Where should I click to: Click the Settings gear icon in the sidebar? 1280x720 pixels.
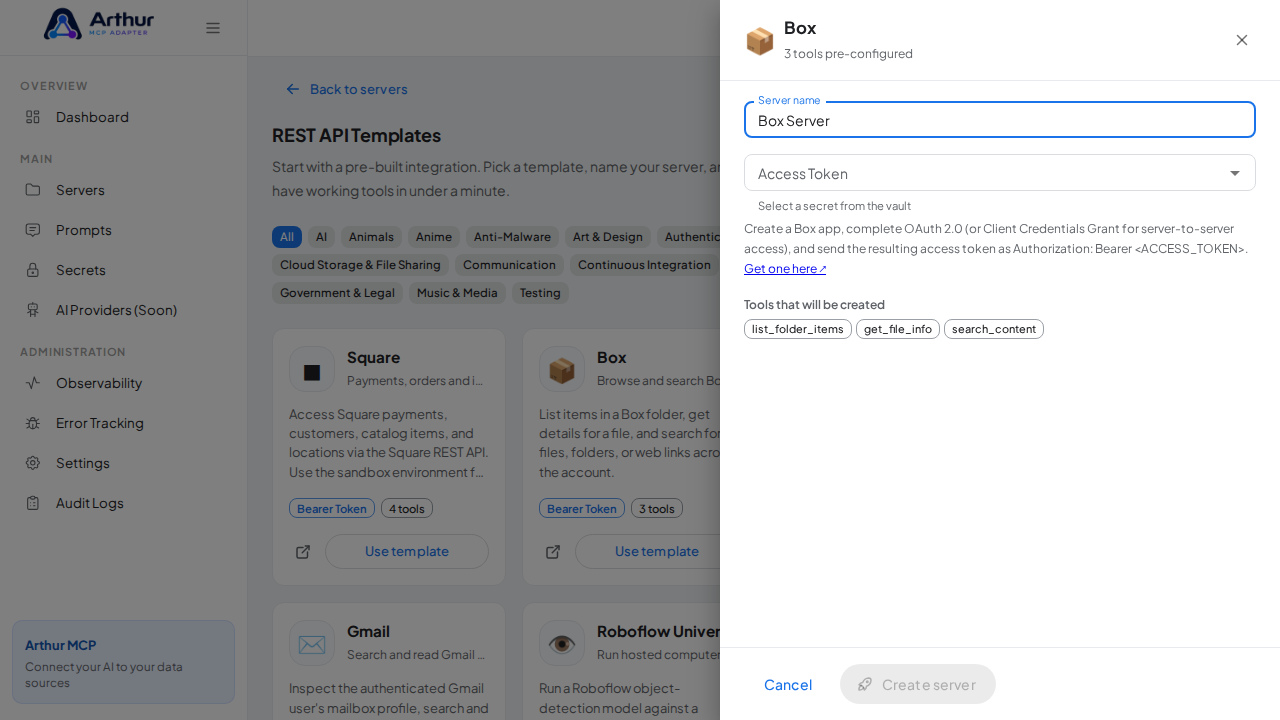point(33,463)
